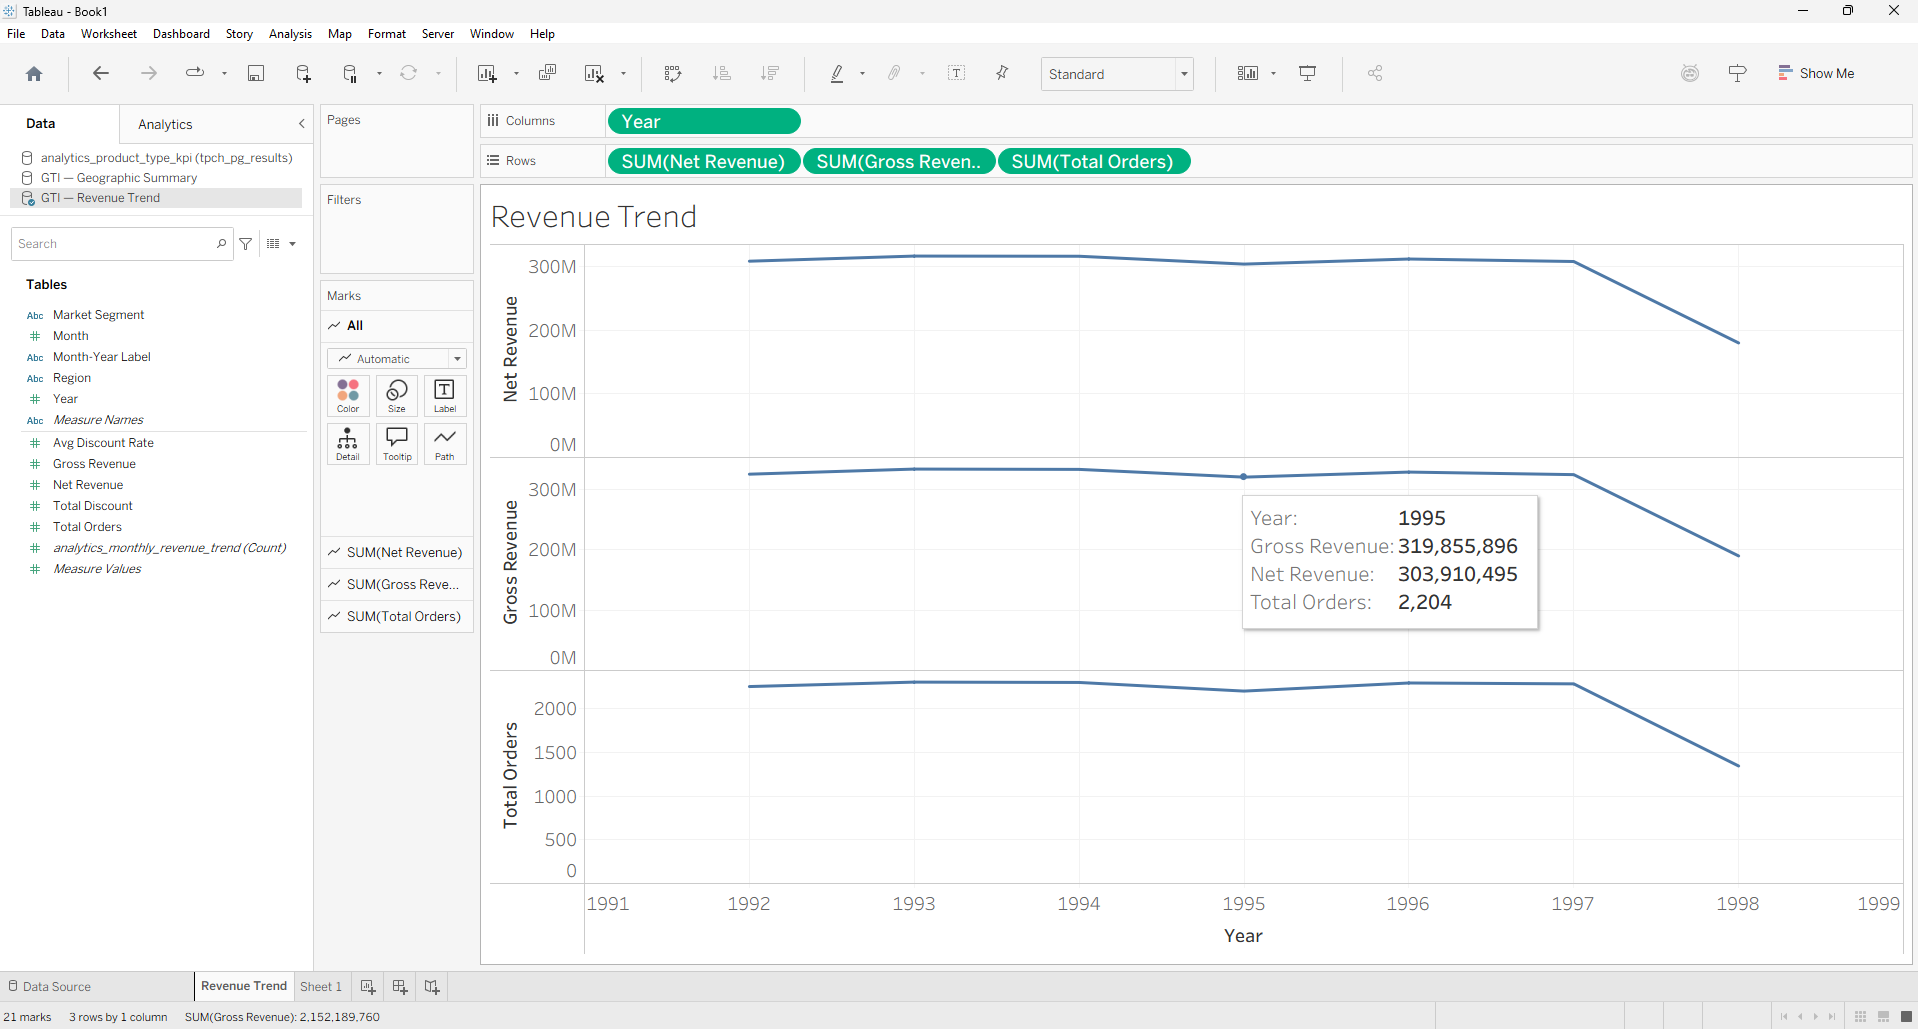Switch to sheet sorter view in status bar
The image size is (1918, 1029).
point(1860,1017)
